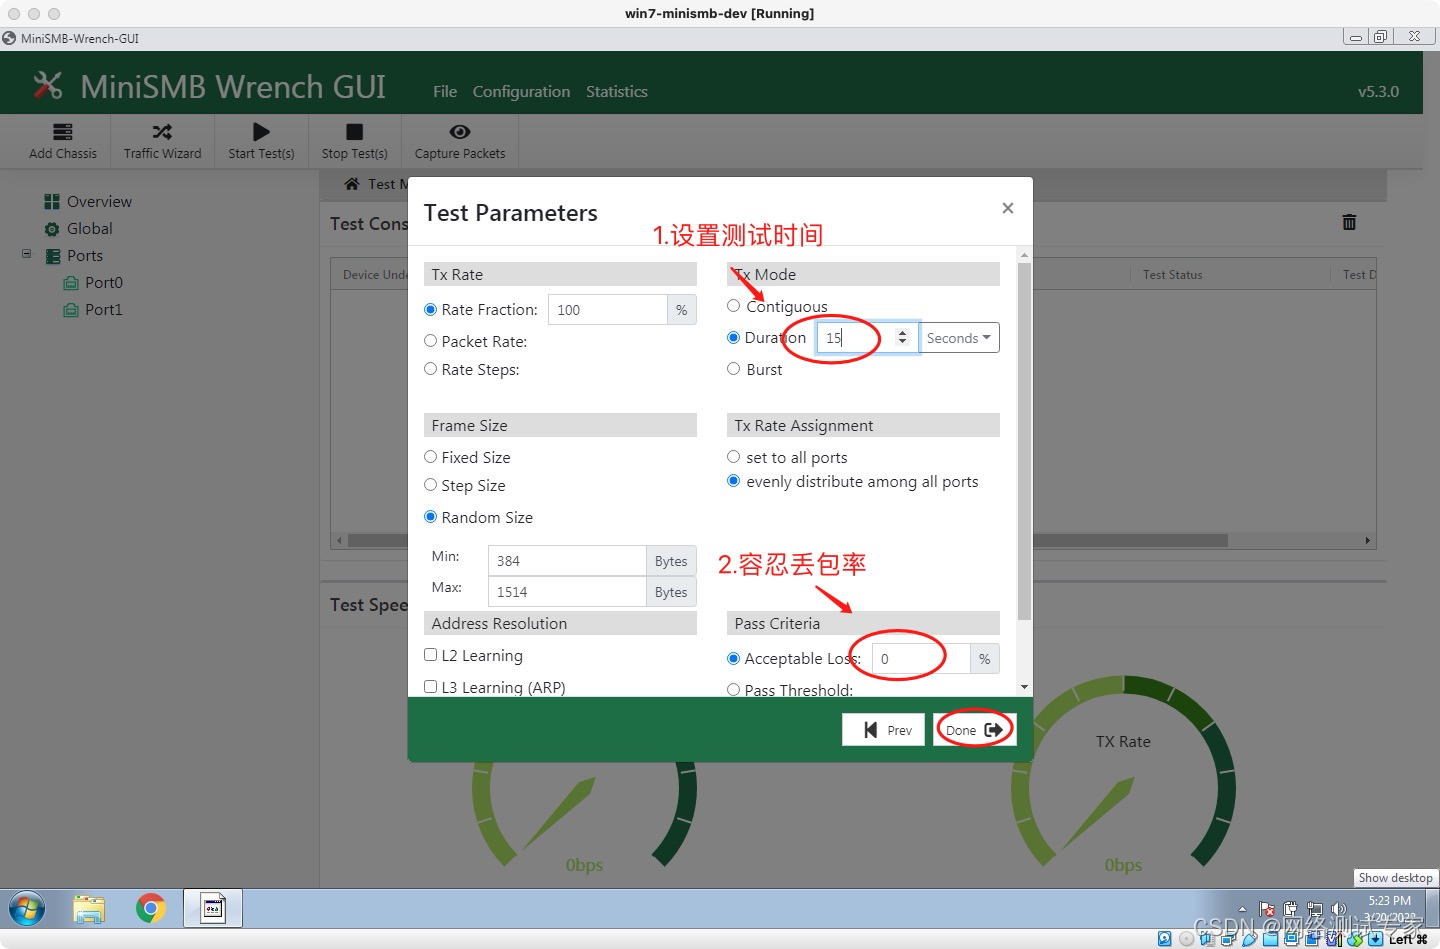This screenshot has height=949, width=1440.
Task: Stop running tests with Stop Test(s) icon
Action: click(354, 140)
